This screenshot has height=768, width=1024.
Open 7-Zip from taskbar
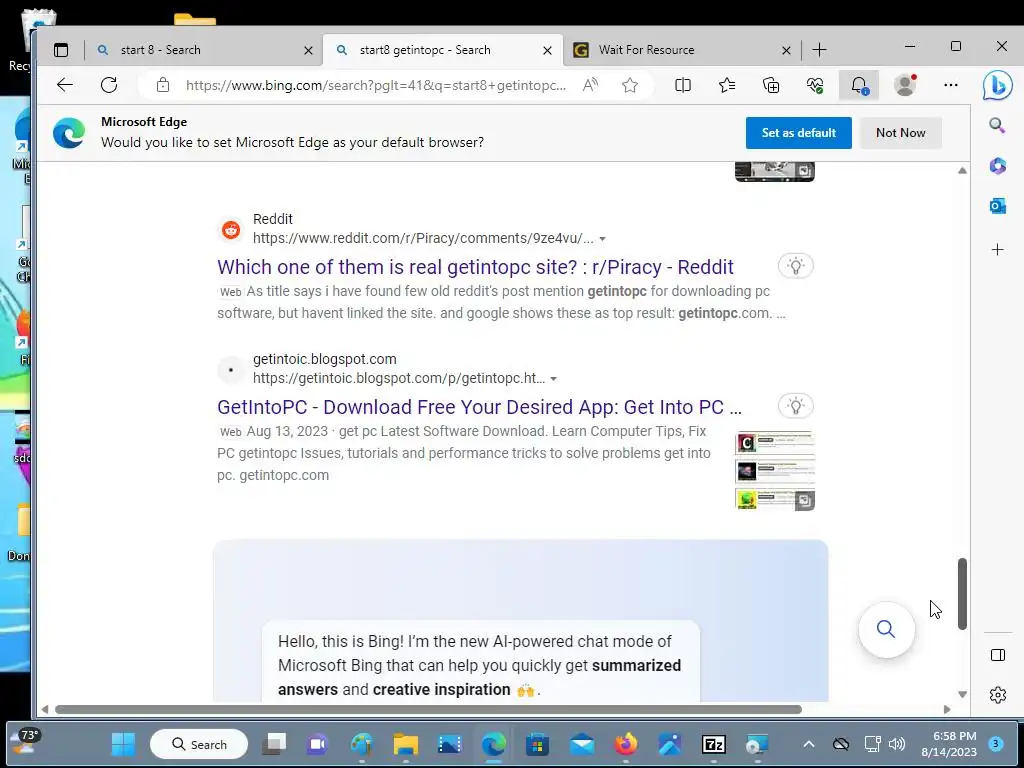(x=714, y=744)
